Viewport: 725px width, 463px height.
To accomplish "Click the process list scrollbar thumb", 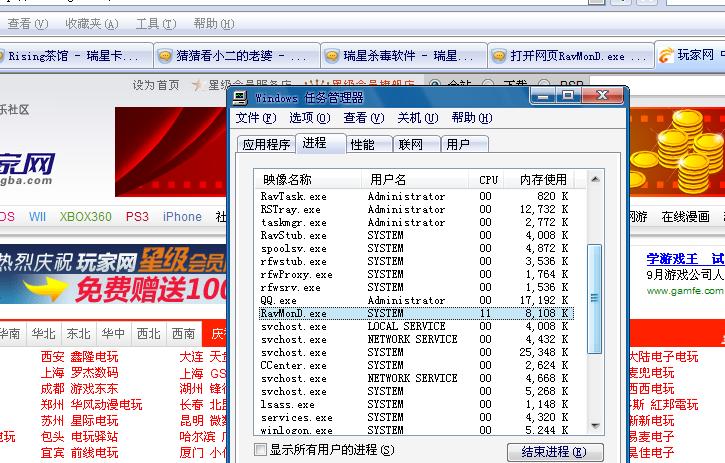I will (x=595, y=299).
